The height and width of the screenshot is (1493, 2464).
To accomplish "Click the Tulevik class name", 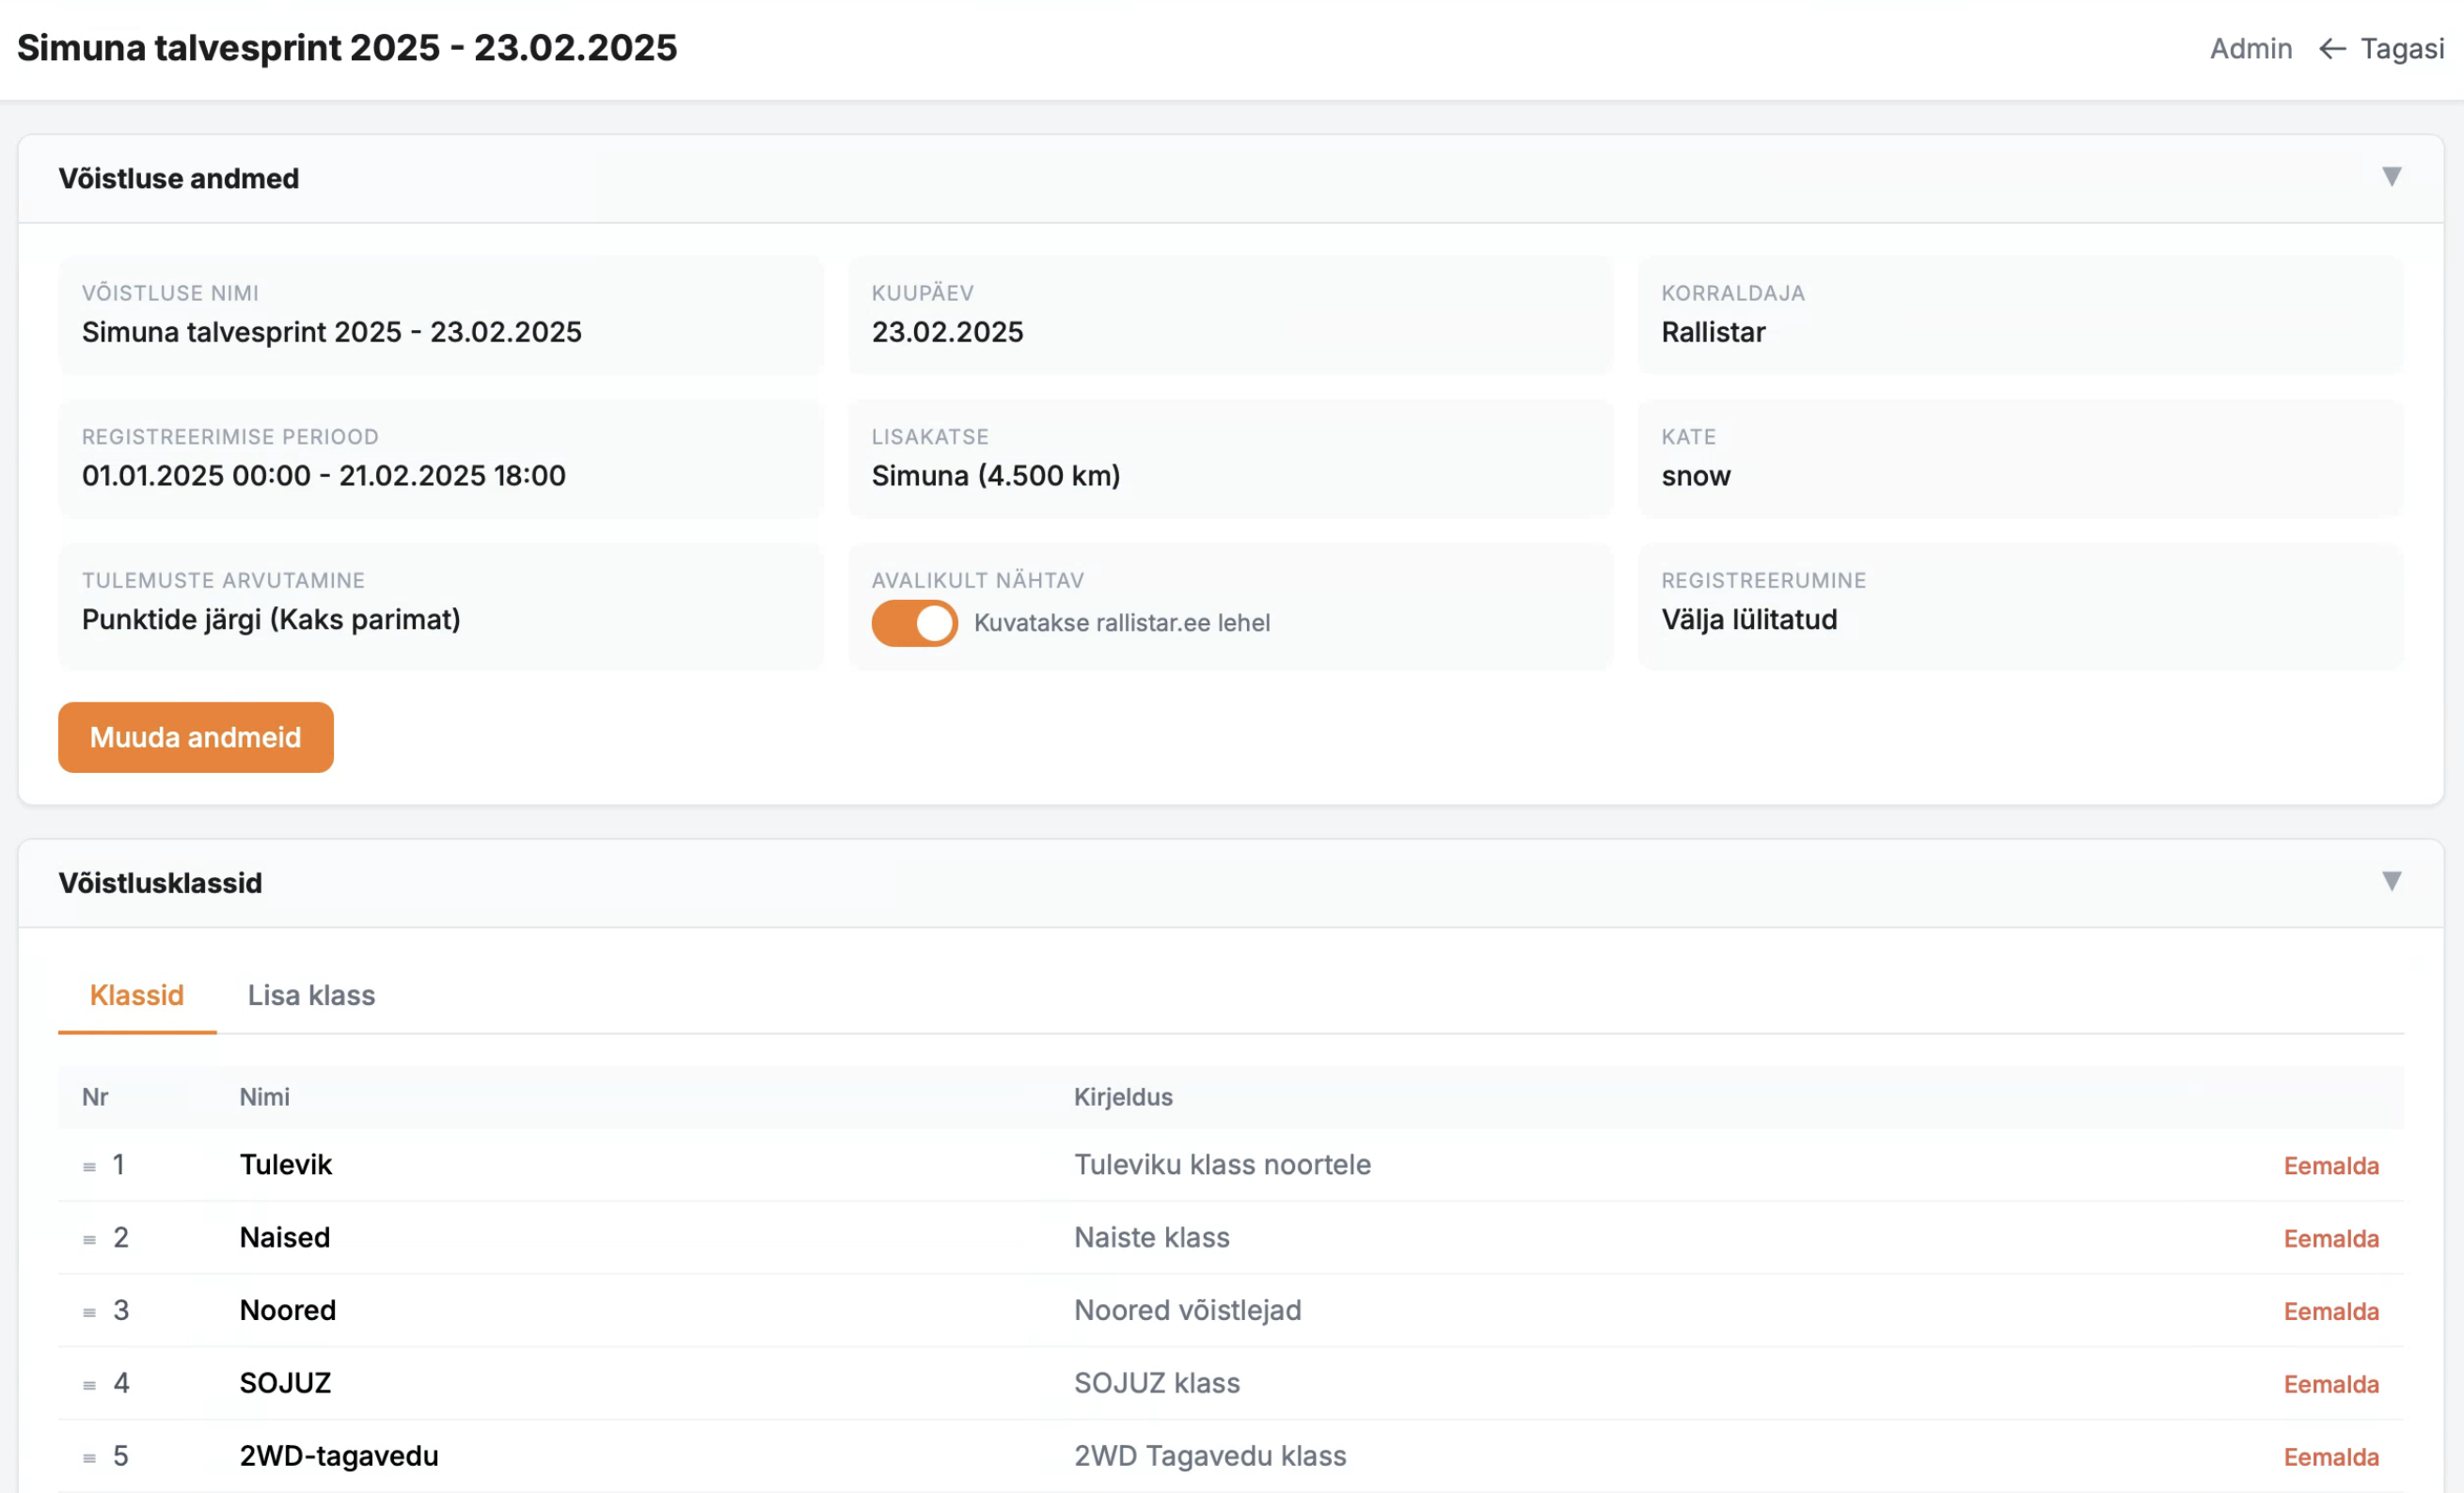I will coord(286,1165).
